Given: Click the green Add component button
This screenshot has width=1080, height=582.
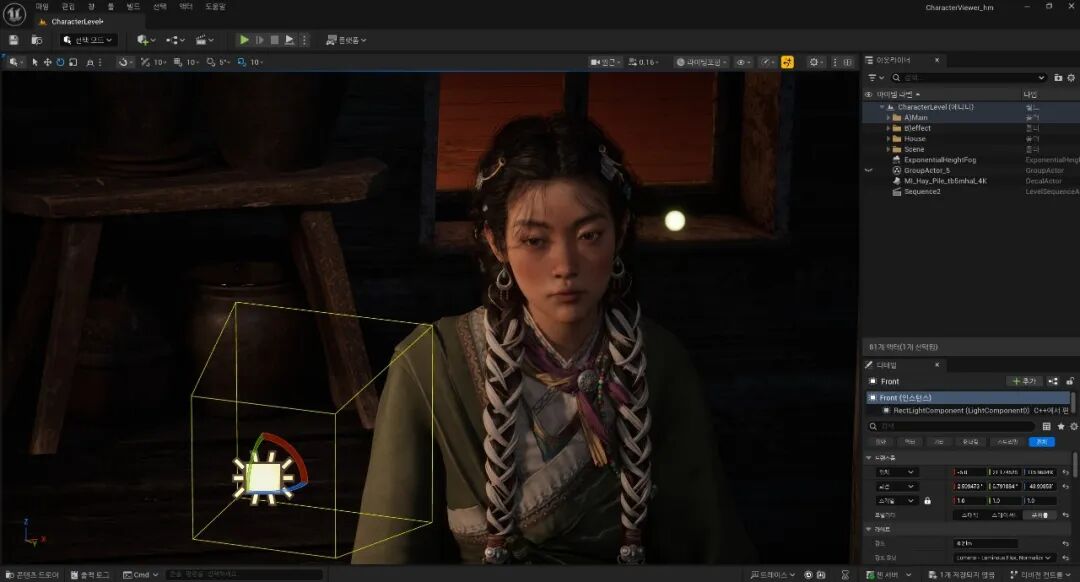Looking at the screenshot, I should (x=1024, y=381).
